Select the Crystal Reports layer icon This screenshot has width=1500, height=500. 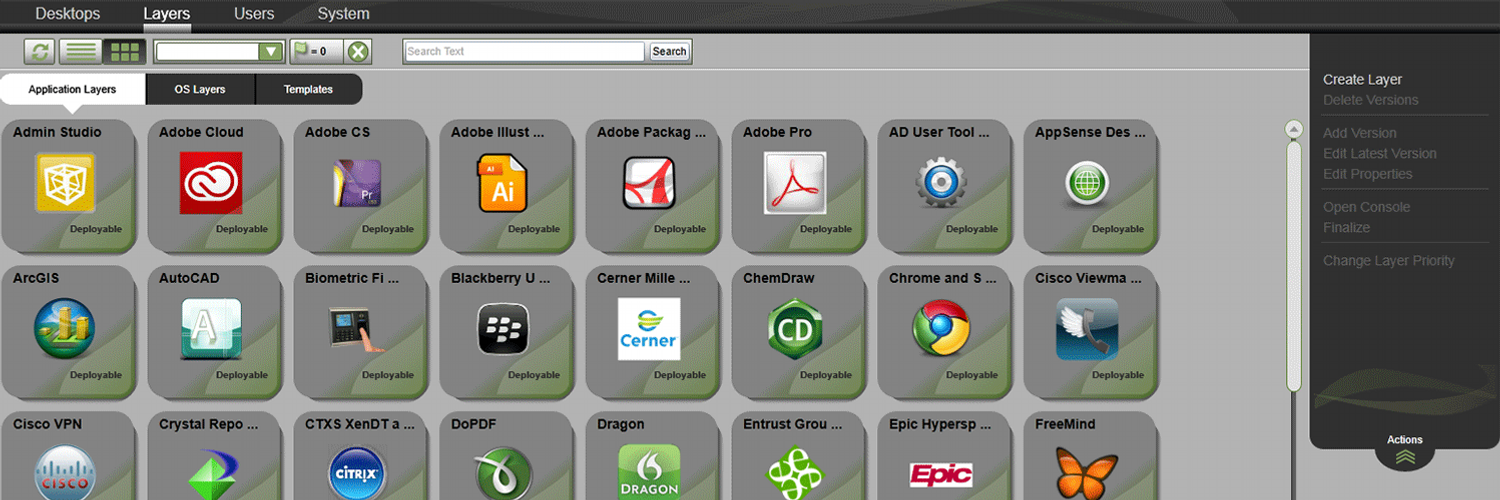coord(211,473)
